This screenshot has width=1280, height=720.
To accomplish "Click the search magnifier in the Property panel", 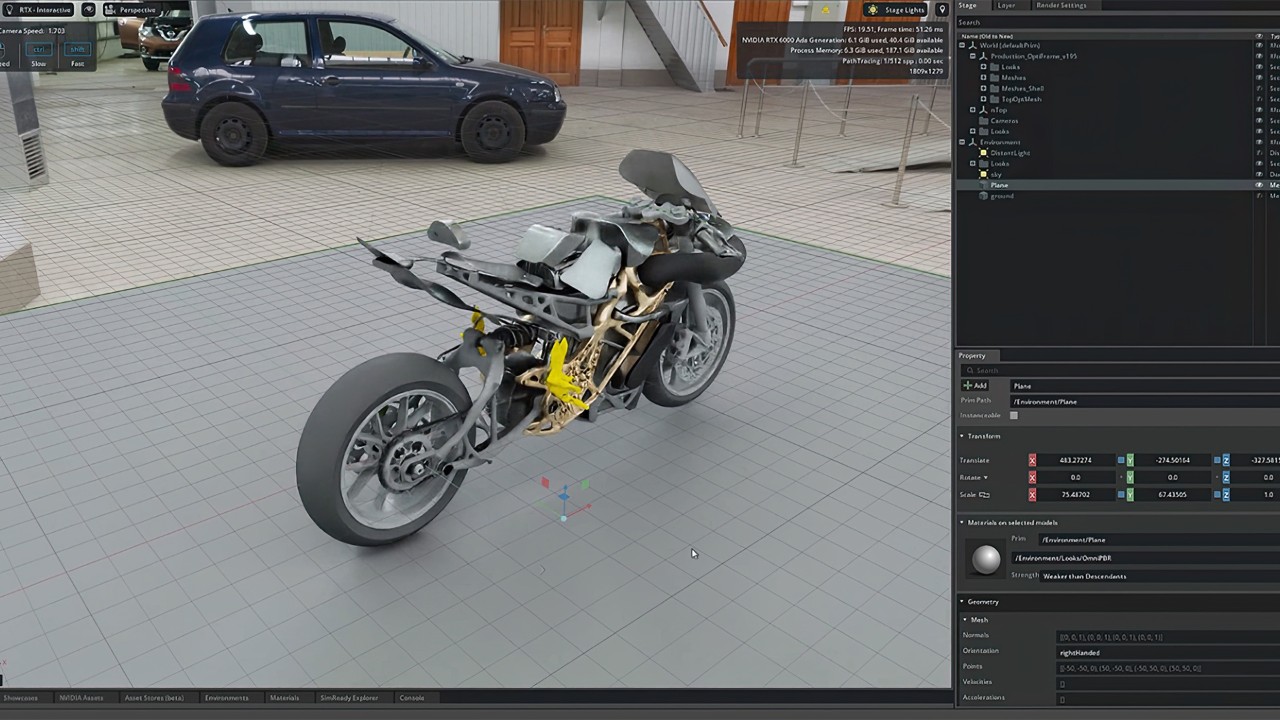I will 969,371.
